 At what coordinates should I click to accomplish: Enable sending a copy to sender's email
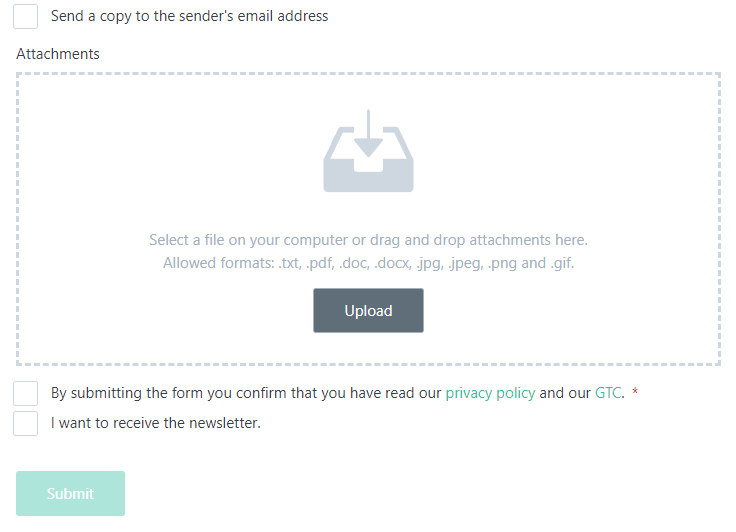pyautogui.click(x=25, y=16)
